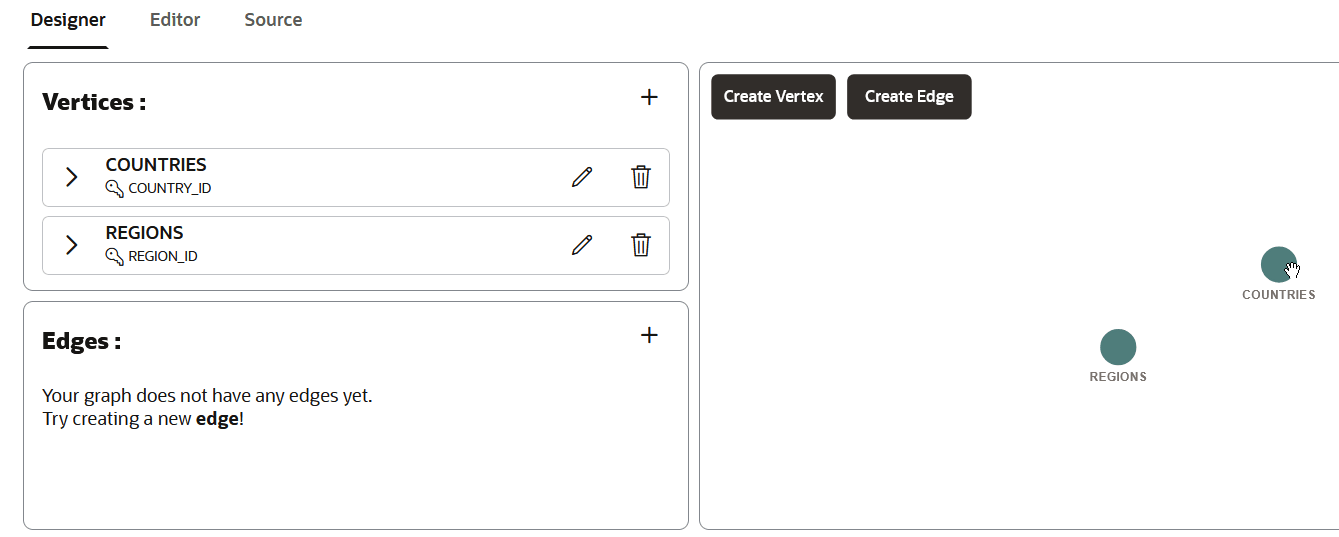1339x537 pixels.
Task: Add a new vertex with plus icon
Action: 649,97
